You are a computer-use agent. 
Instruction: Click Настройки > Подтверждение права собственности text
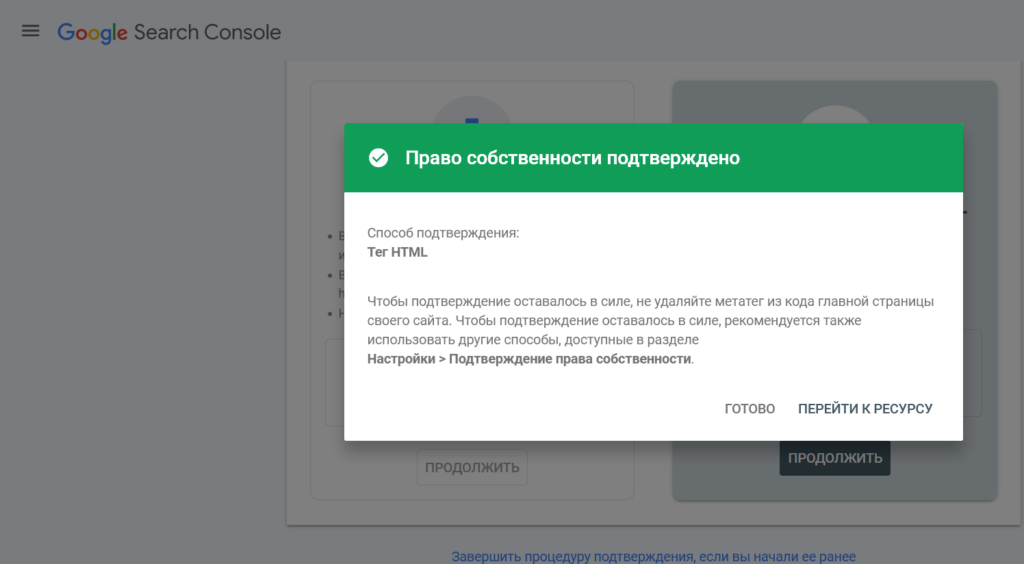[x=529, y=359]
